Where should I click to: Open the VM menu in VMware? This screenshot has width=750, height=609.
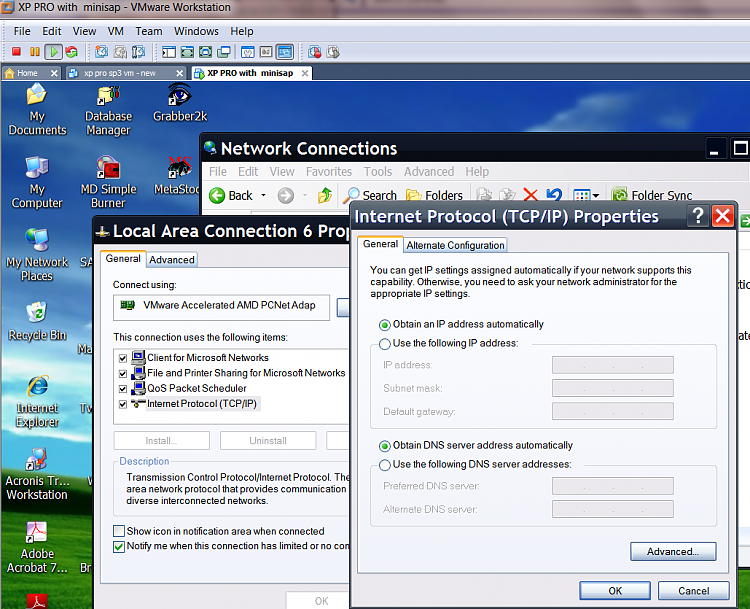point(116,31)
